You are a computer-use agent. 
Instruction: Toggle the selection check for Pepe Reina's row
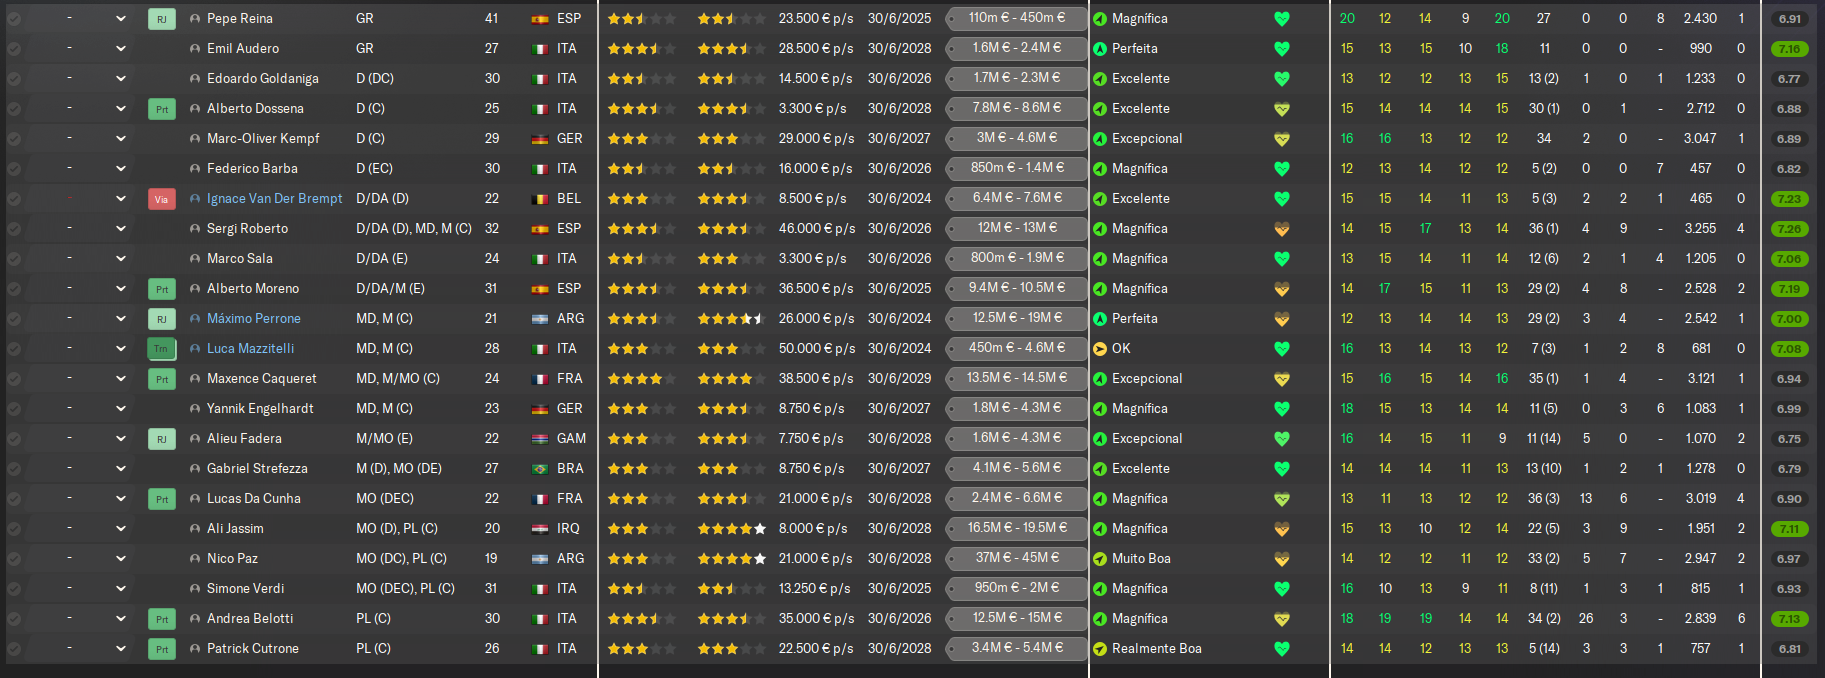tap(14, 19)
